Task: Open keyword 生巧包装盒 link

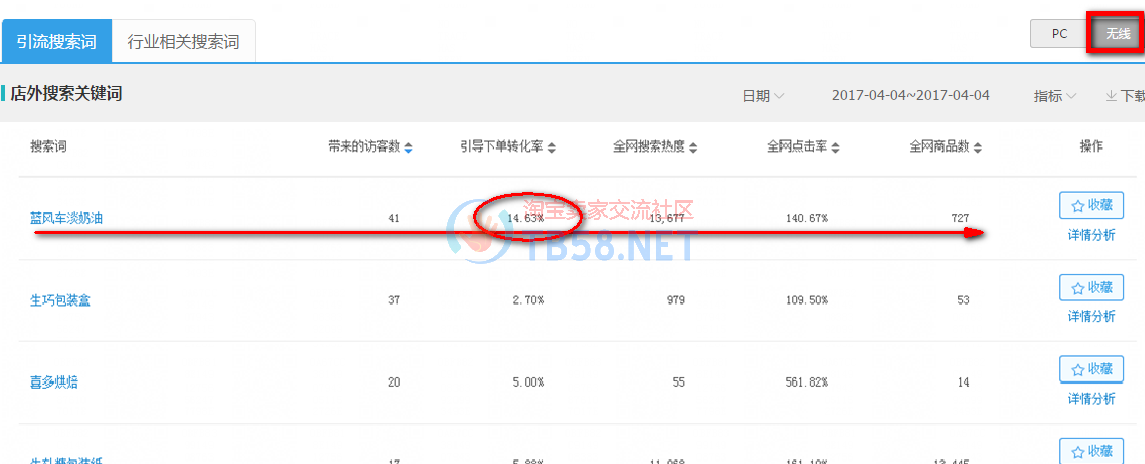Action: [60, 300]
